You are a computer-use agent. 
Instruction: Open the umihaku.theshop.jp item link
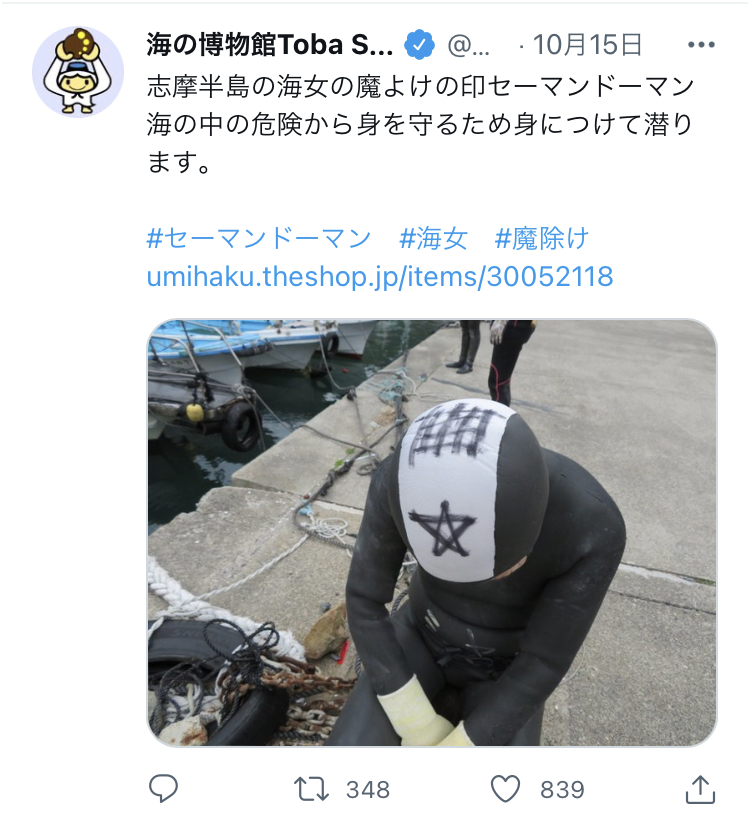380,277
